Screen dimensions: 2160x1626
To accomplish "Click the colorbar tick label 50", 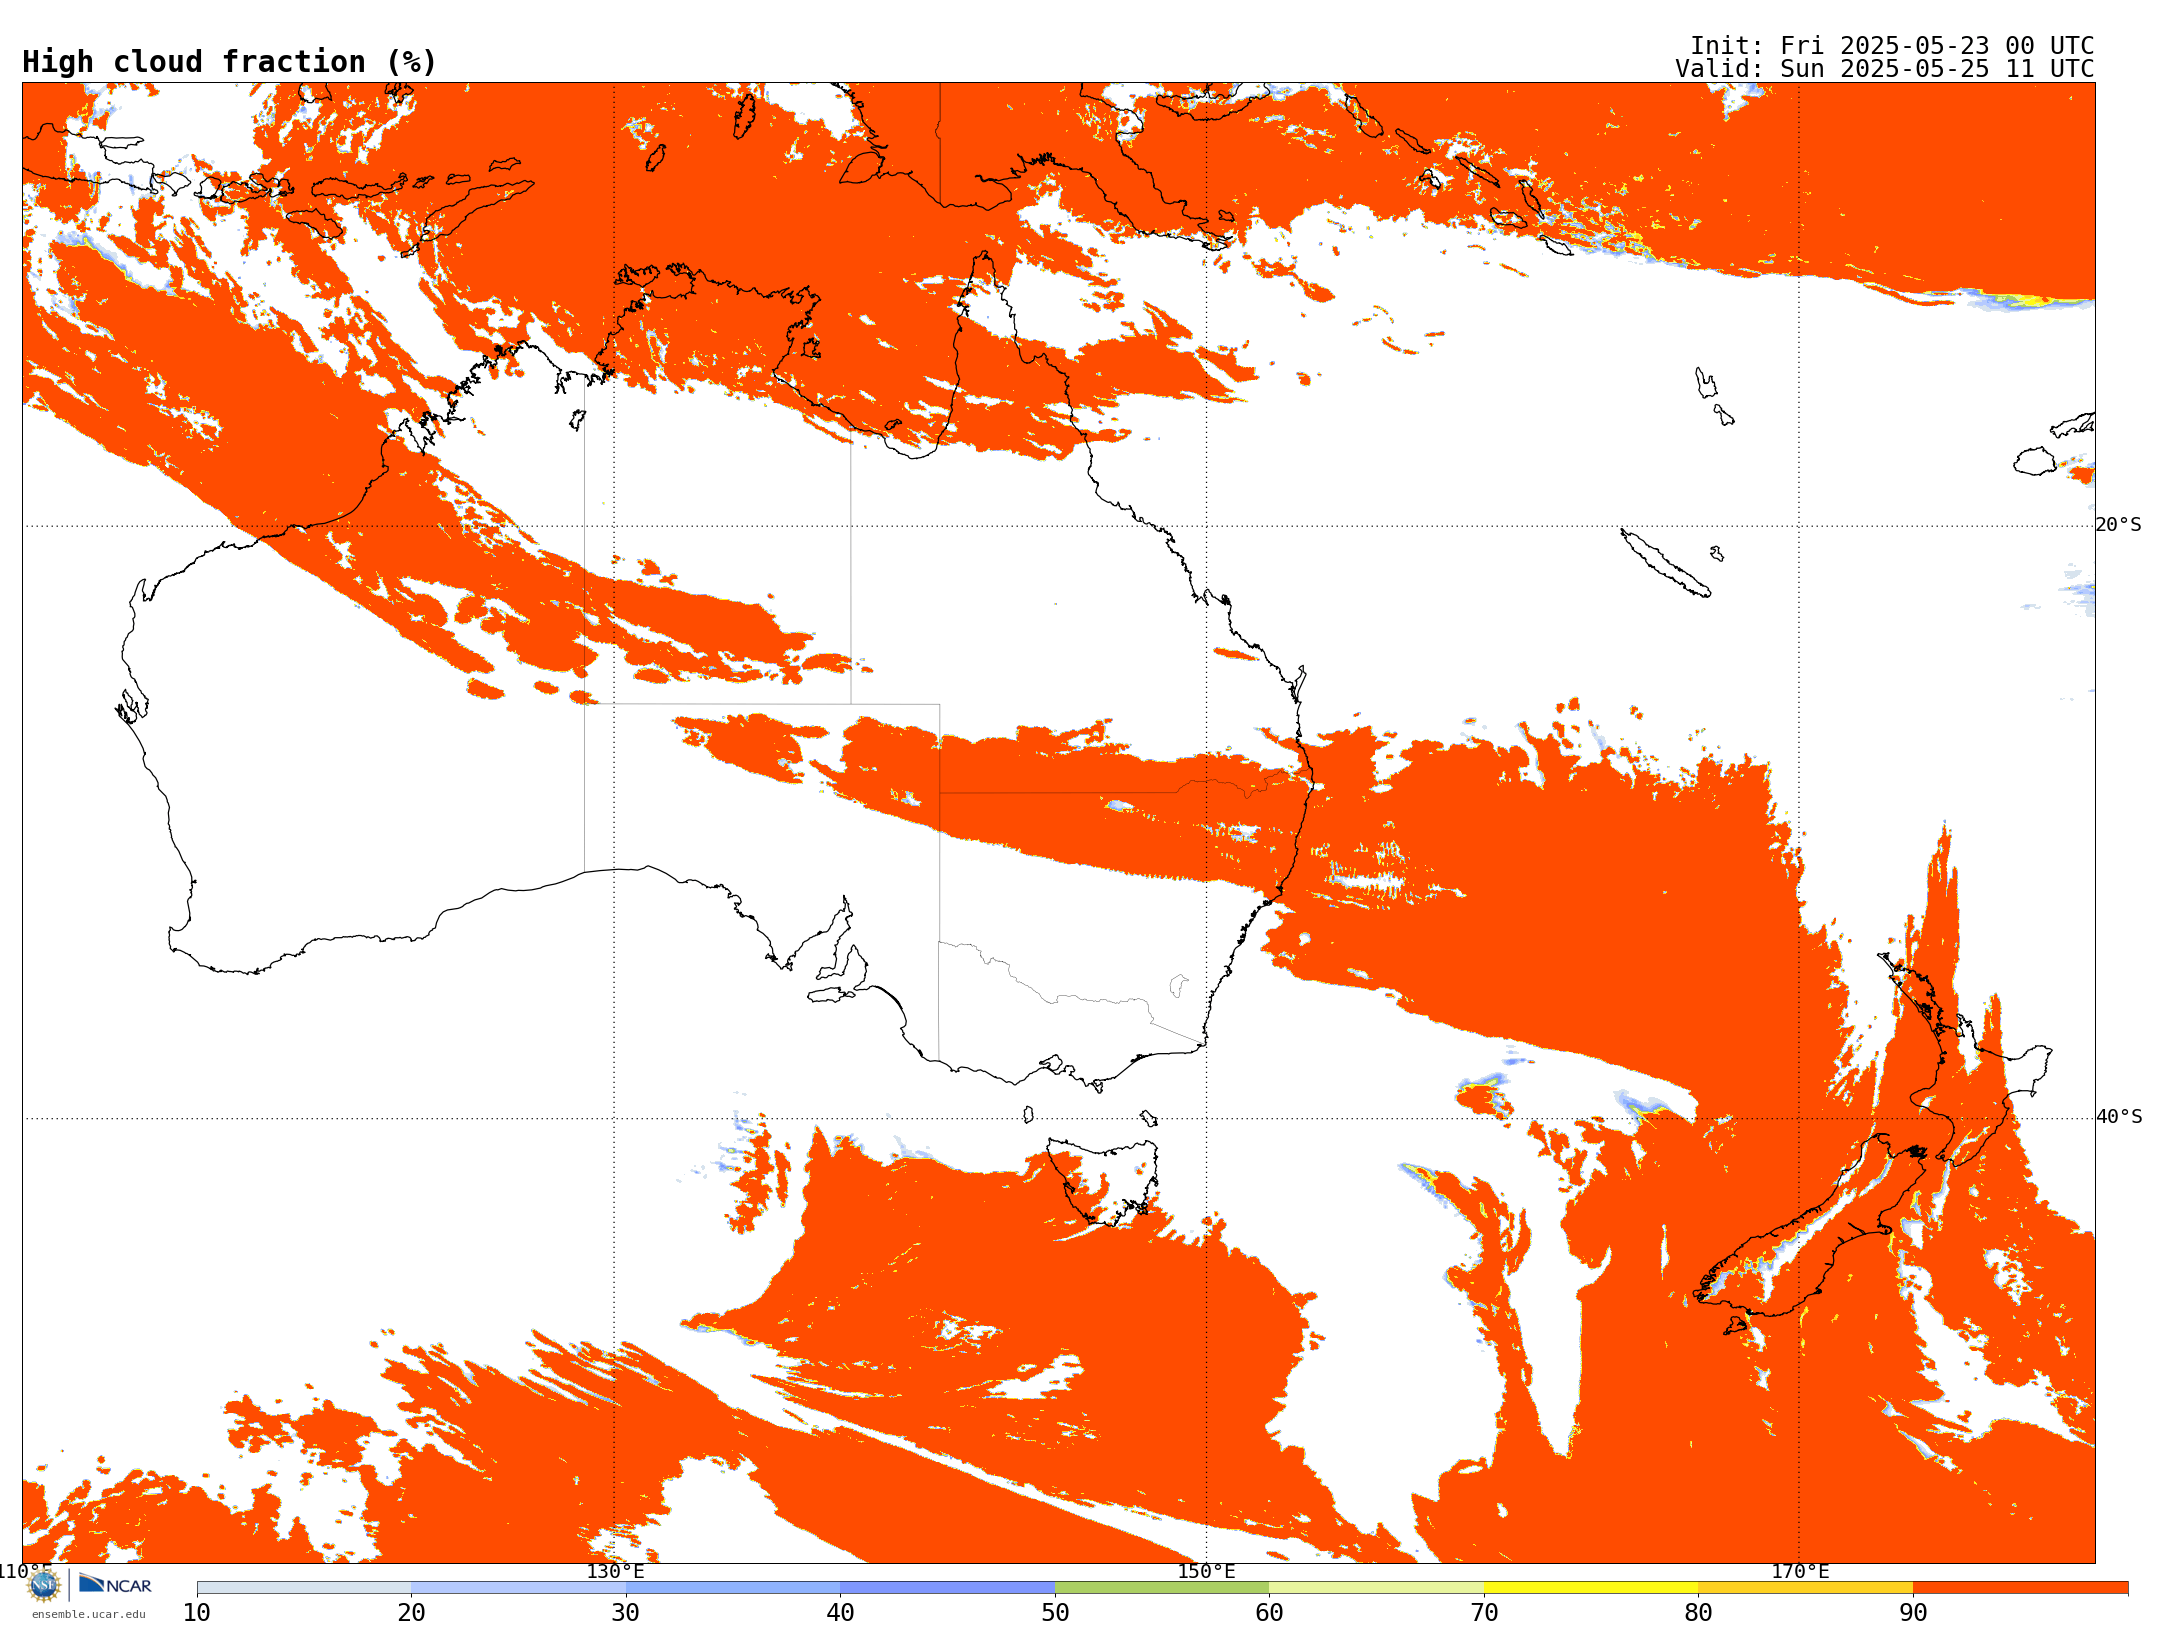I will 1055,1613.
